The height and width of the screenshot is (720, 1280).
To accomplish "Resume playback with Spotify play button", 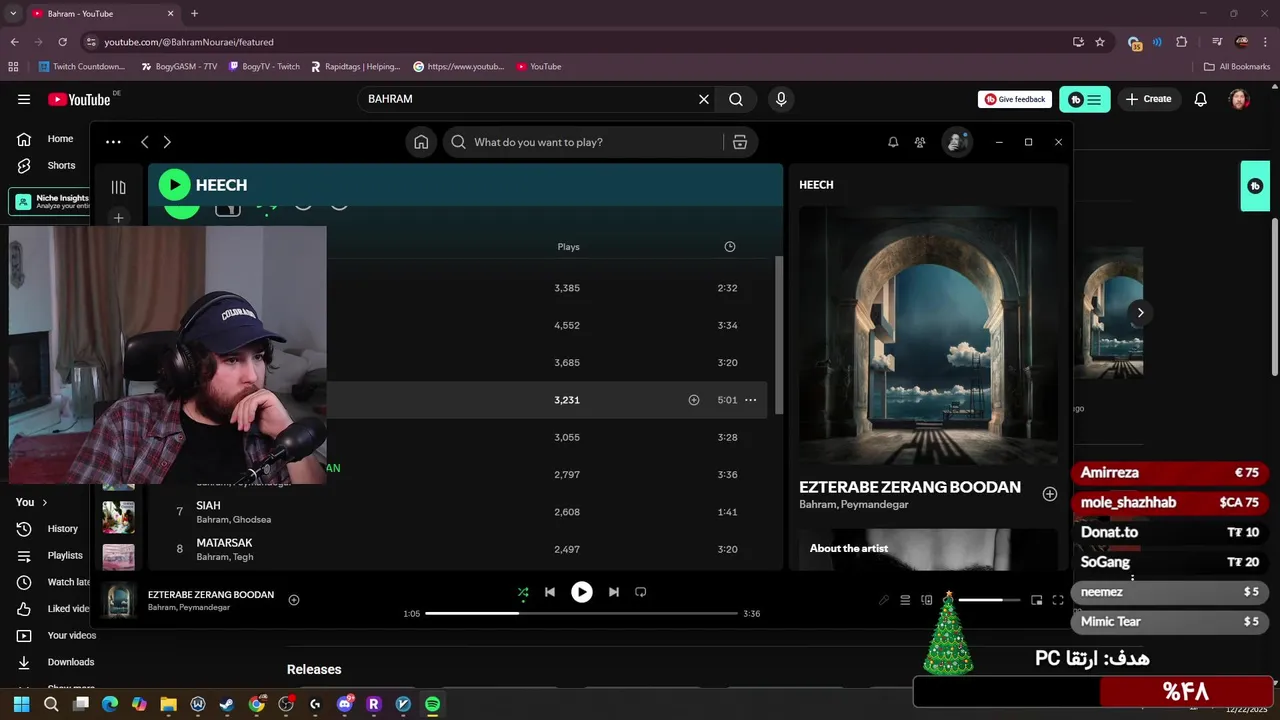I will point(581,592).
